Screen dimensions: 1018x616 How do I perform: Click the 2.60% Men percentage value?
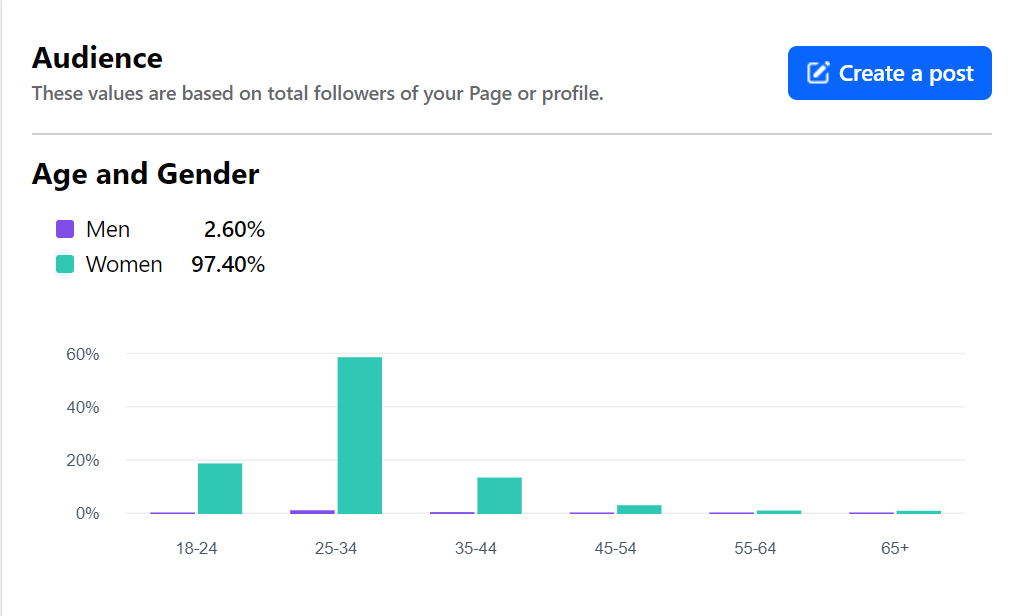point(234,230)
